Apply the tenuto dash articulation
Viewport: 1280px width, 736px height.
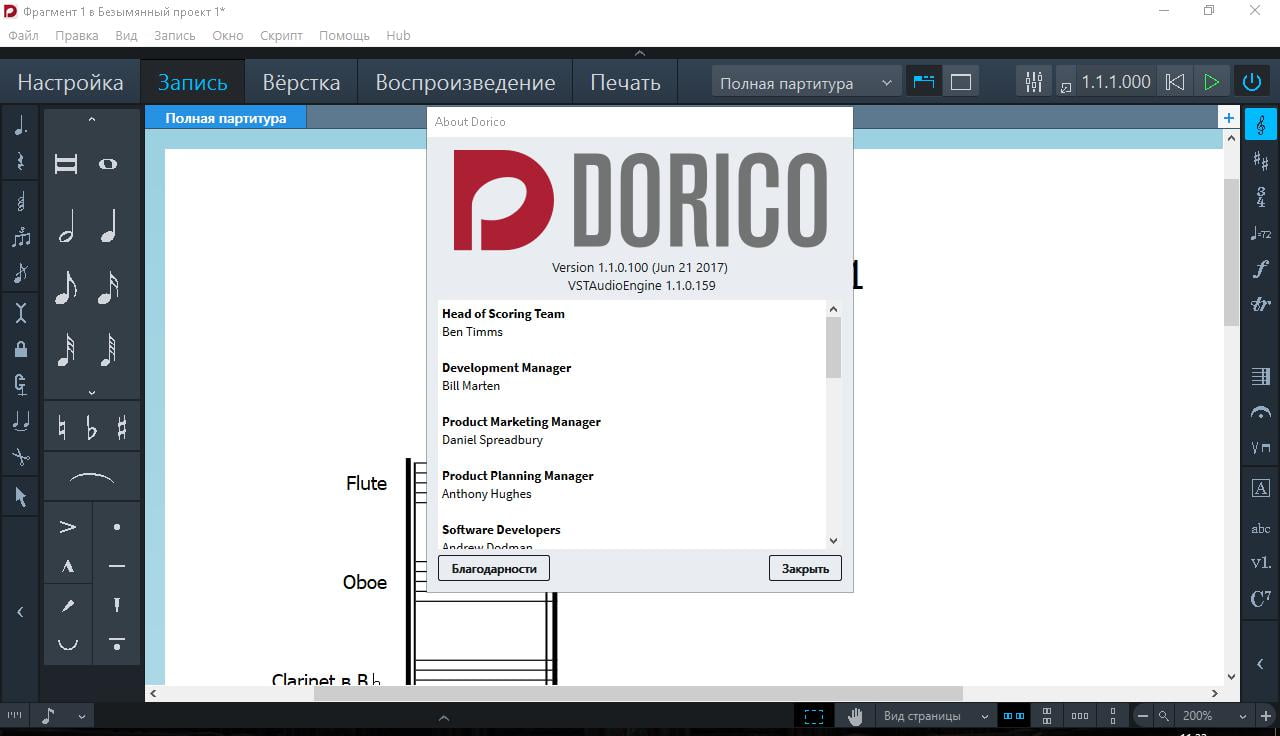pyautogui.click(x=117, y=566)
